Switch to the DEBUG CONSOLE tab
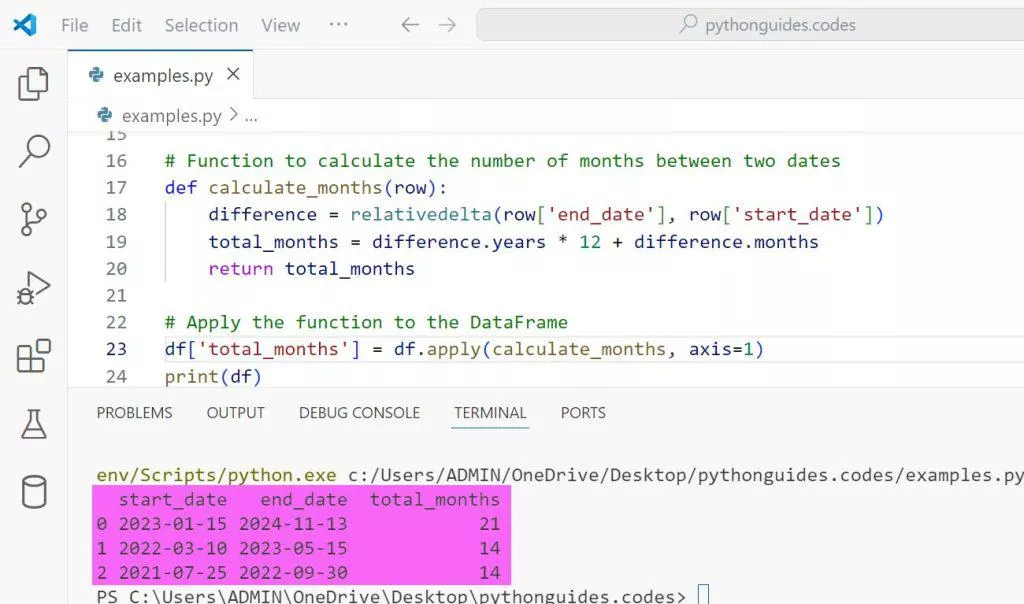 pyautogui.click(x=359, y=412)
